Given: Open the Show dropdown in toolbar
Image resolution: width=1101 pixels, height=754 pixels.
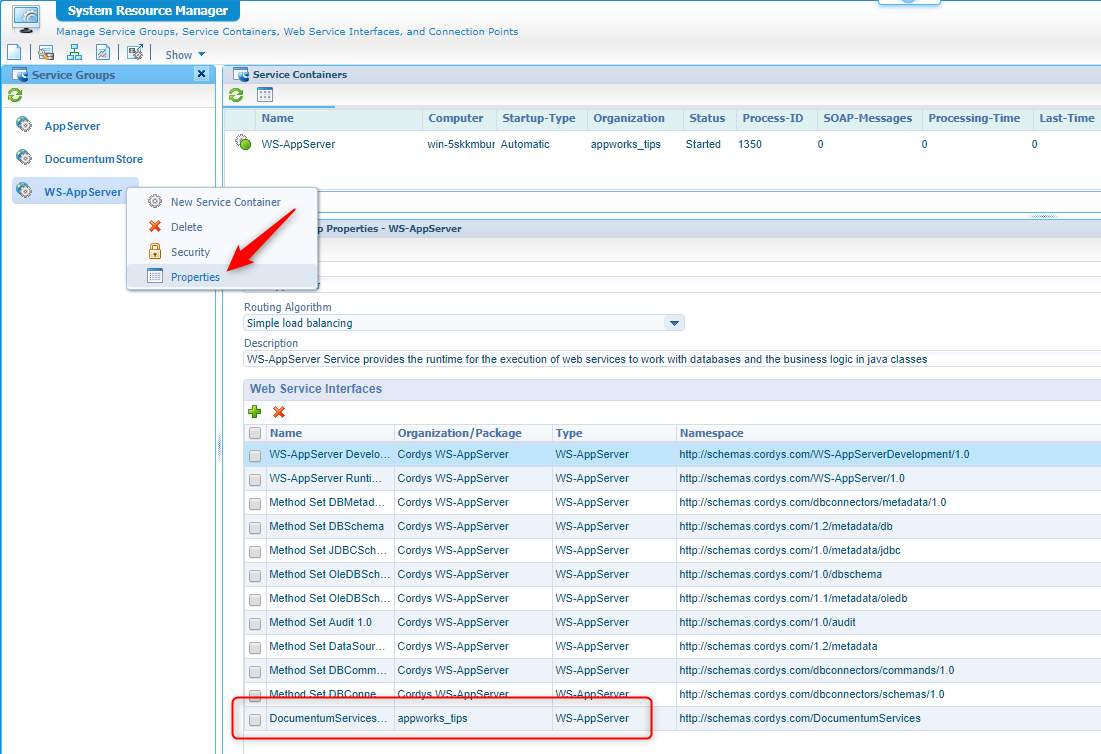Looking at the screenshot, I should [185, 55].
